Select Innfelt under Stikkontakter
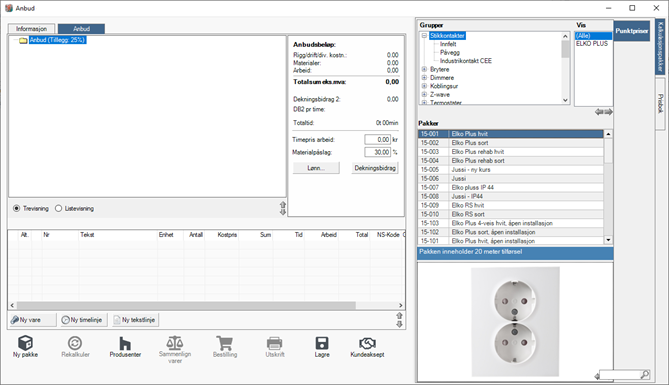The width and height of the screenshot is (669, 385). coord(448,44)
